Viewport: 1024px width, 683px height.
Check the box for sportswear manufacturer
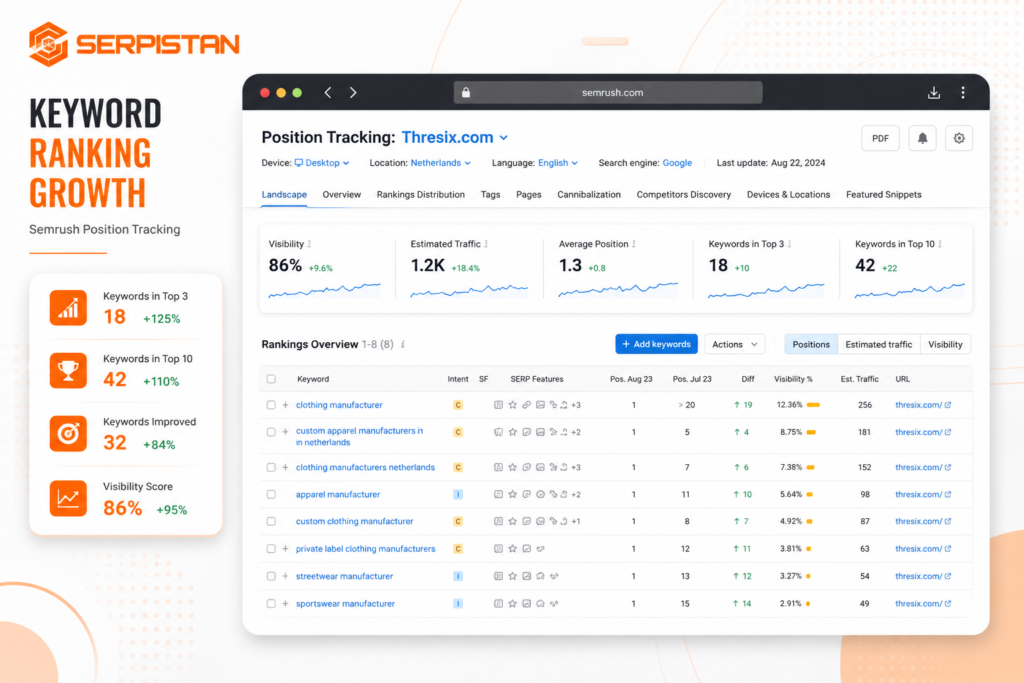[271, 603]
